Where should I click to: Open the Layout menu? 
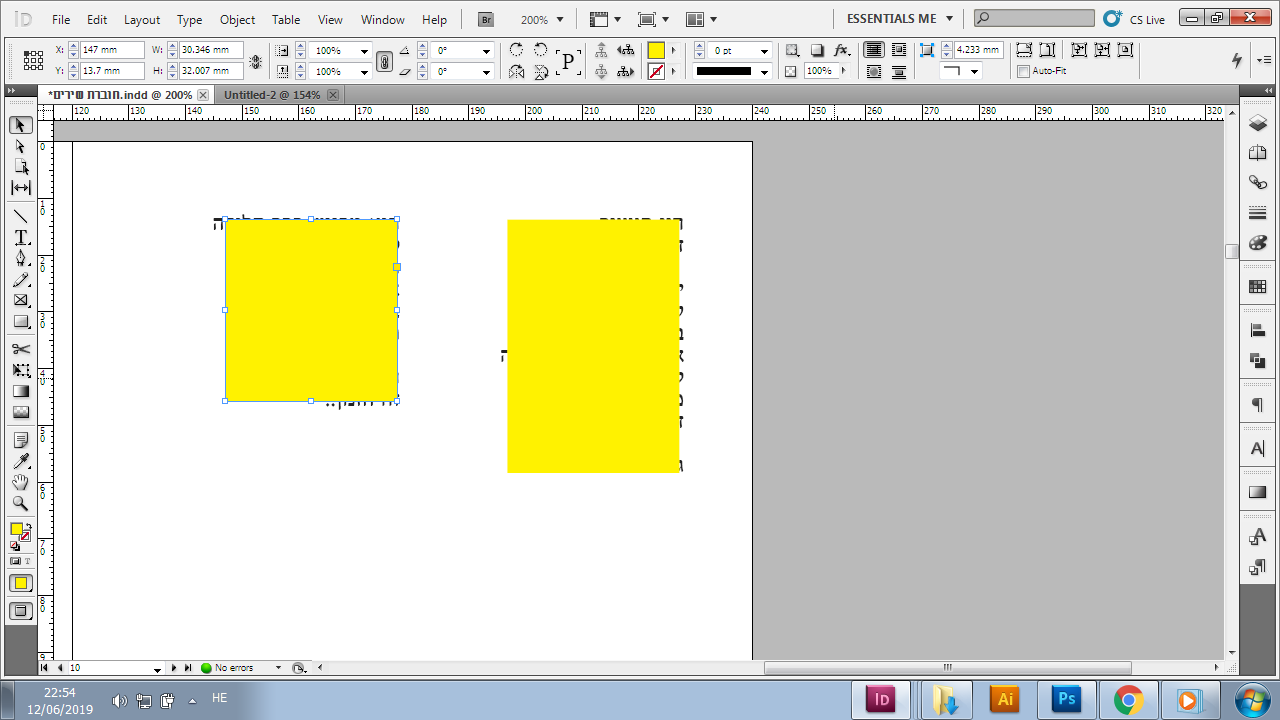(142, 20)
